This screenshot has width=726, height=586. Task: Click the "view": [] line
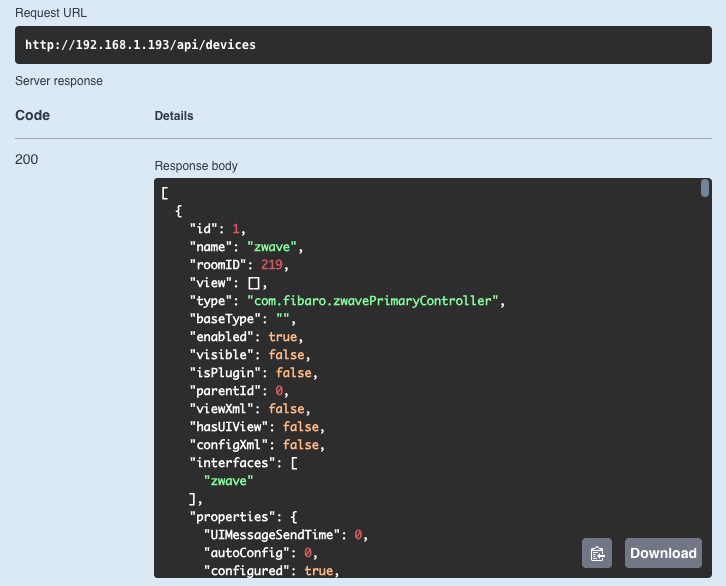point(228,283)
